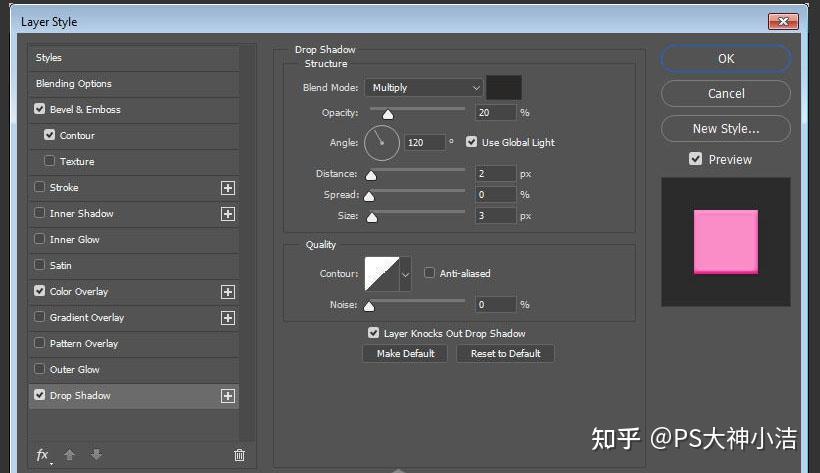Select the Pattern Overlay row label

(84, 344)
